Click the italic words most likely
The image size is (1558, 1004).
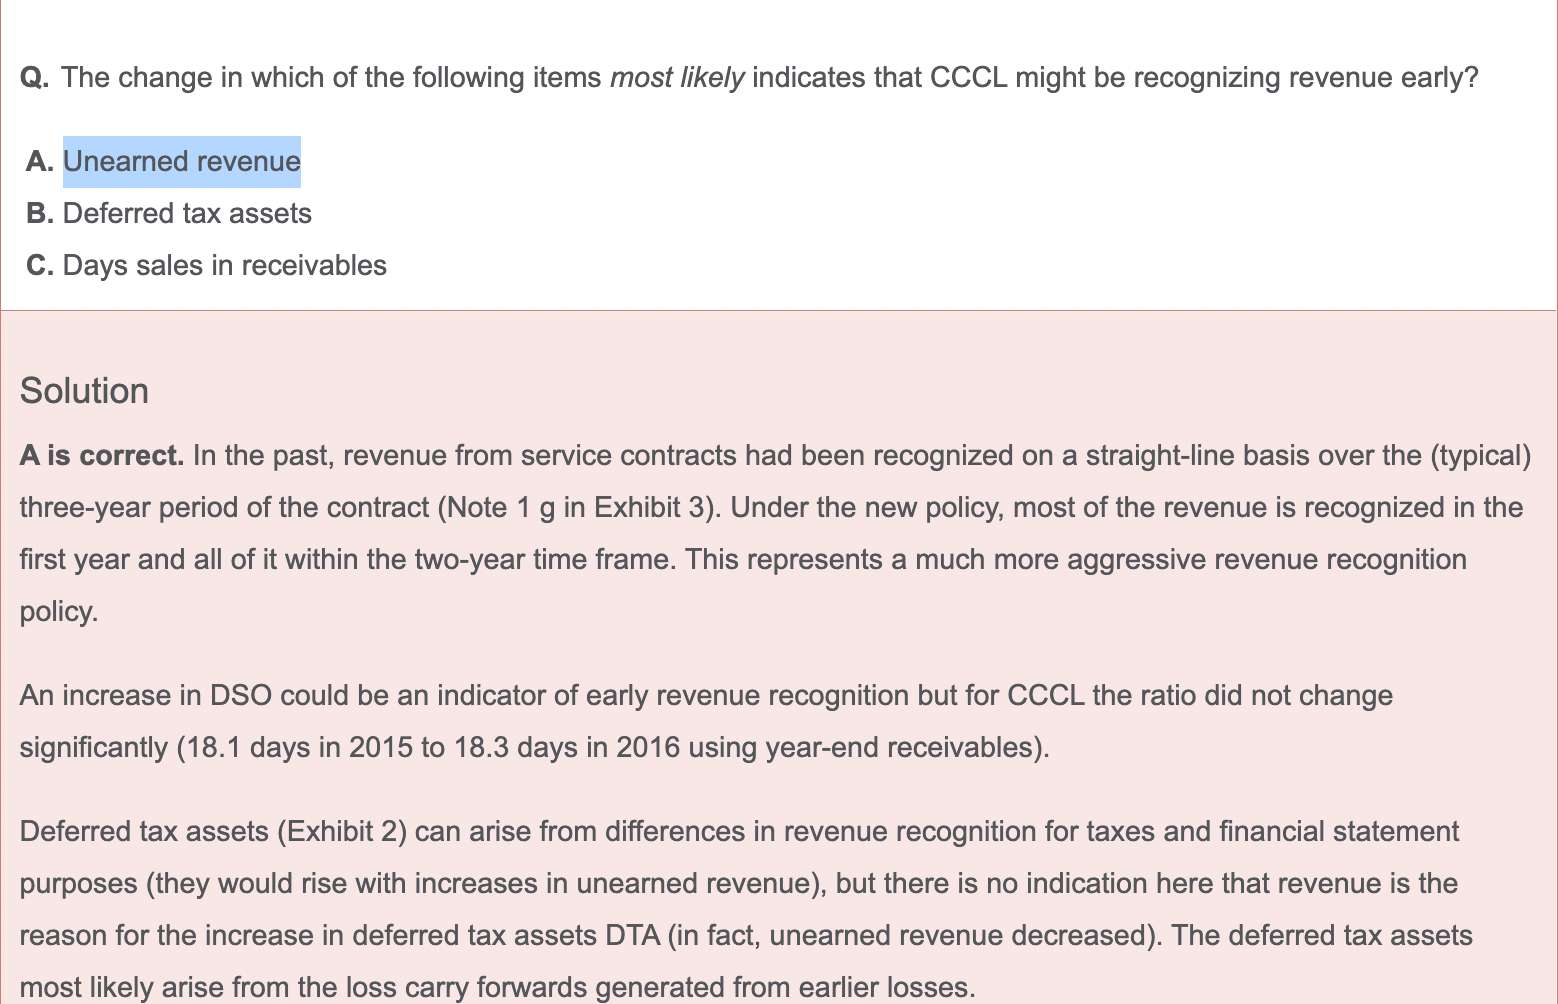677,77
